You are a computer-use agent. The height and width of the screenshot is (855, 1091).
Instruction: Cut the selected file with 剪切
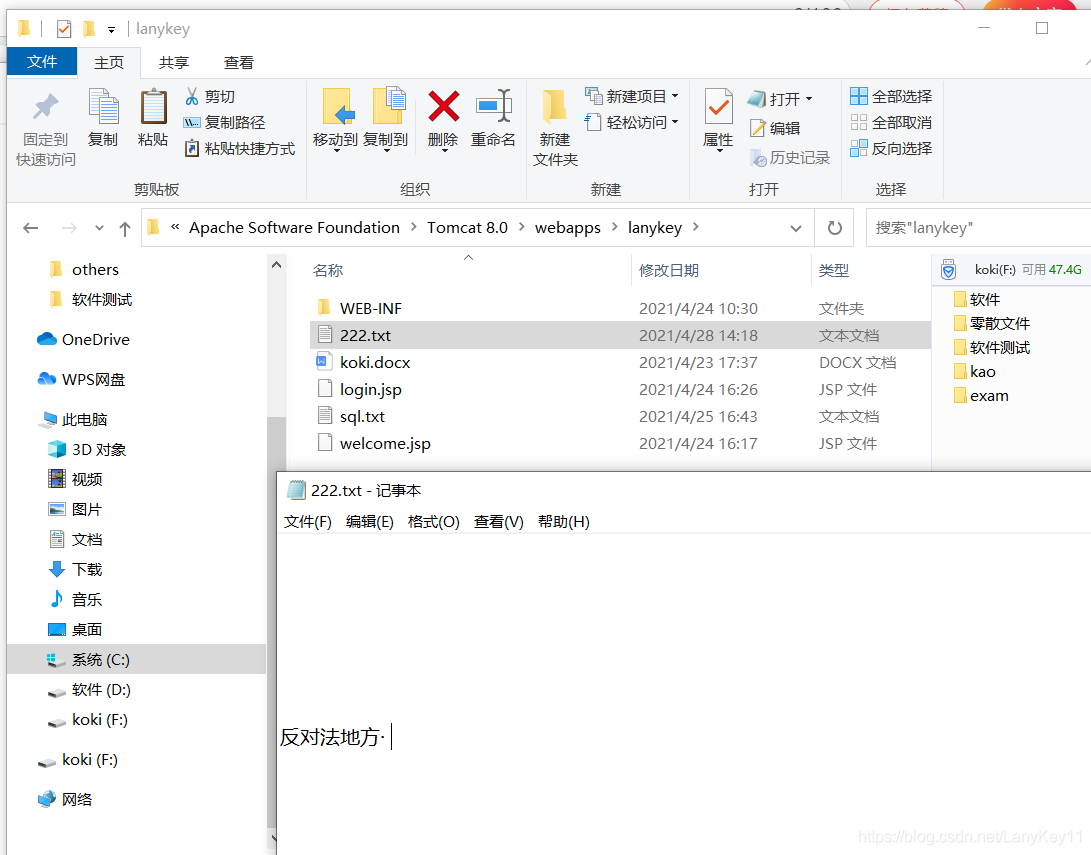(209, 97)
